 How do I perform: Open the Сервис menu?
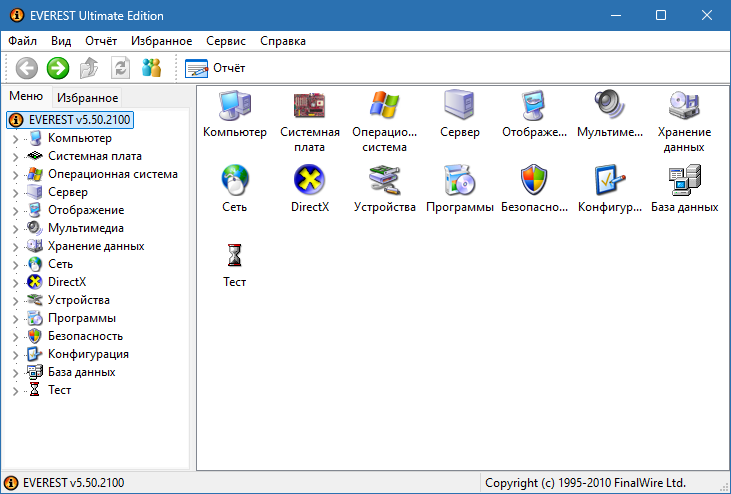point(226,41)
